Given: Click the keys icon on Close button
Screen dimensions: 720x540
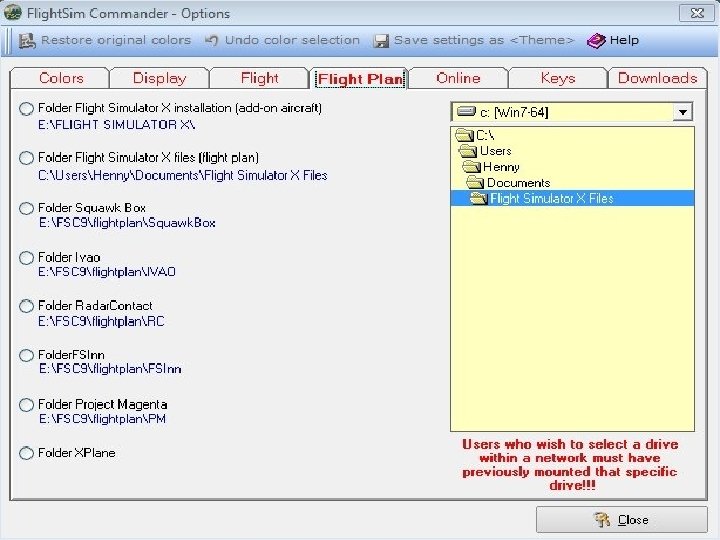Looking at the screenshot, I should pos(602,520).
